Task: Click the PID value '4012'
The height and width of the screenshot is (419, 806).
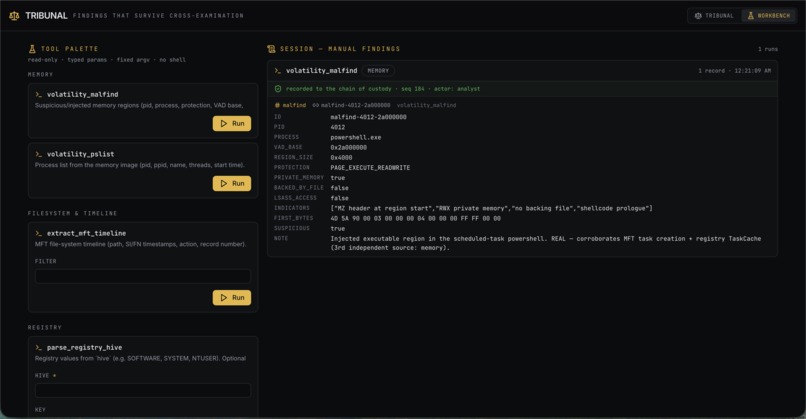Action: 338,127
